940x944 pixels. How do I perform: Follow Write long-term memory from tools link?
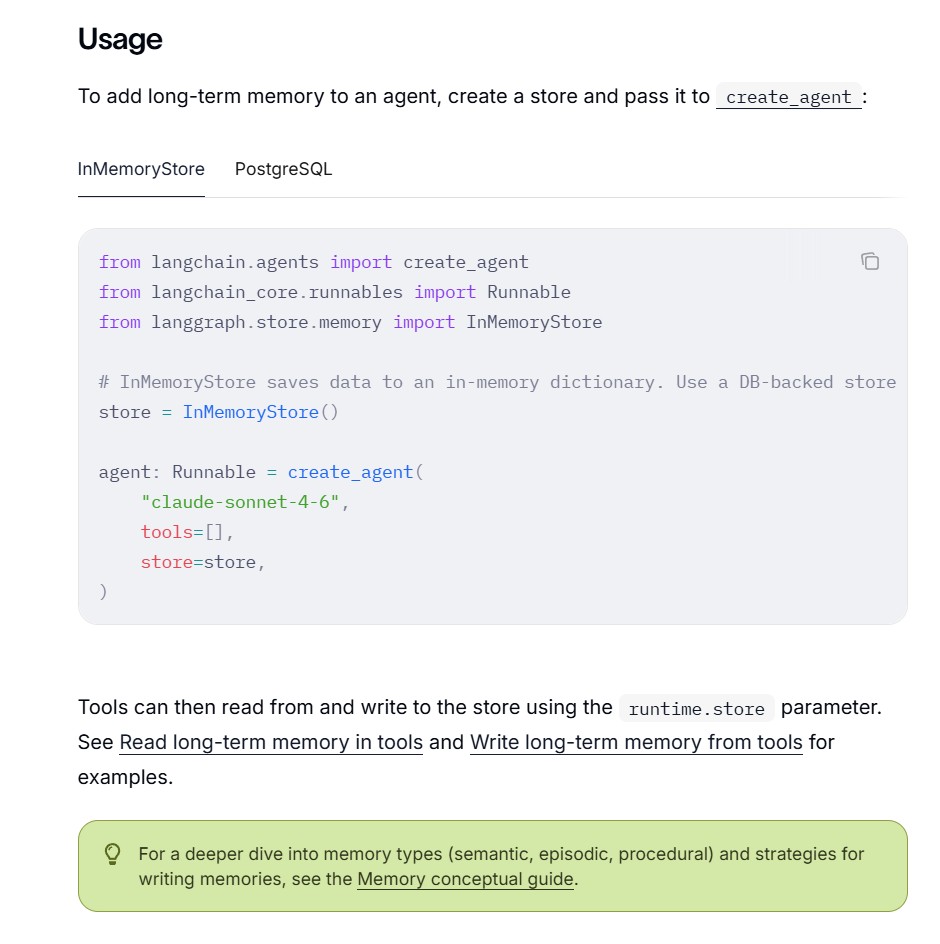tap(636, 742)
